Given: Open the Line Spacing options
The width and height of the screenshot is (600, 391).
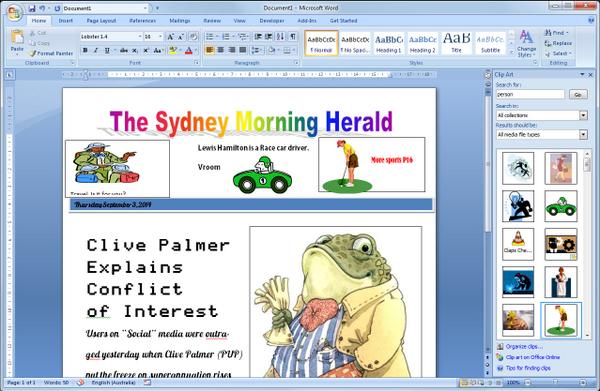Looking at the screenshot, I should 256,50.
